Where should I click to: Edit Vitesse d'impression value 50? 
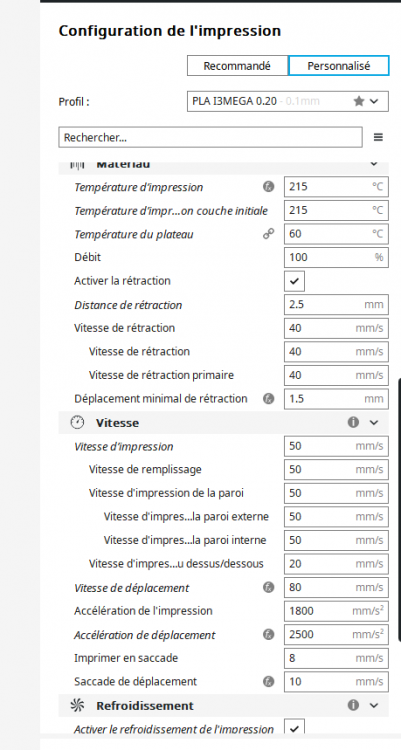point(336,446)
